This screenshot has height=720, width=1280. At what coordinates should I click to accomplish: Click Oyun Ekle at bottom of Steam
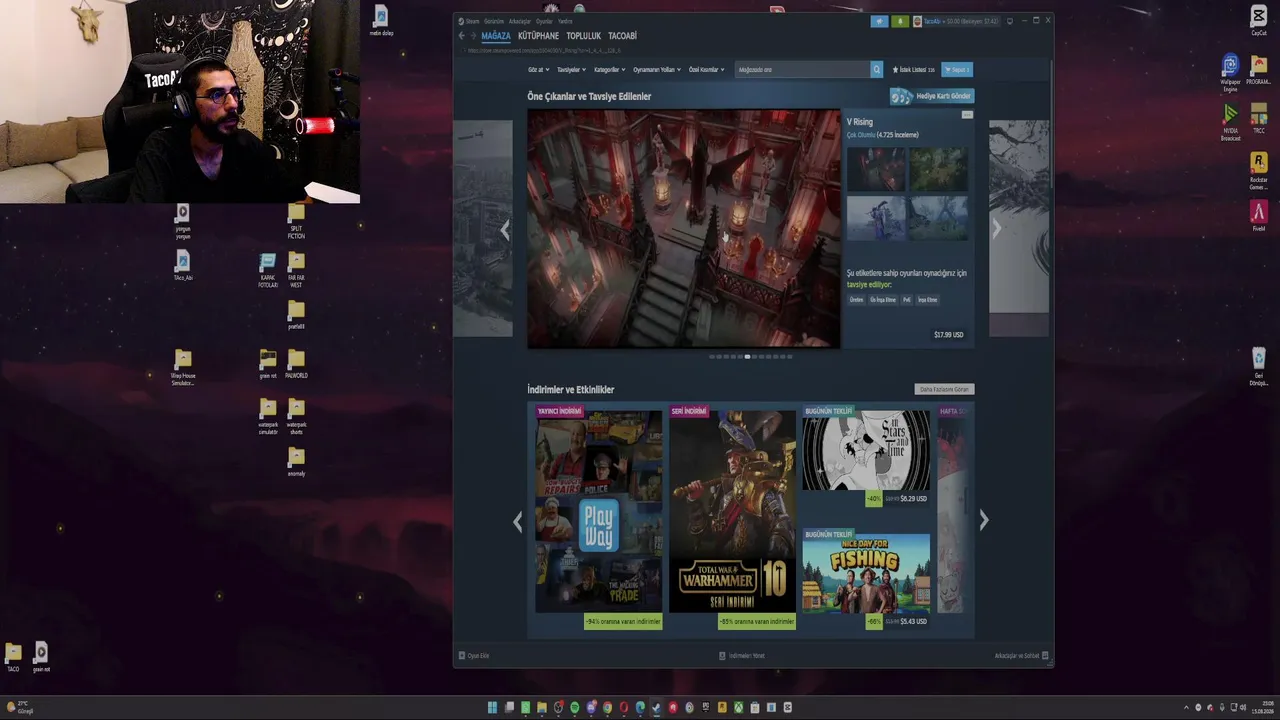click(474, 656)
